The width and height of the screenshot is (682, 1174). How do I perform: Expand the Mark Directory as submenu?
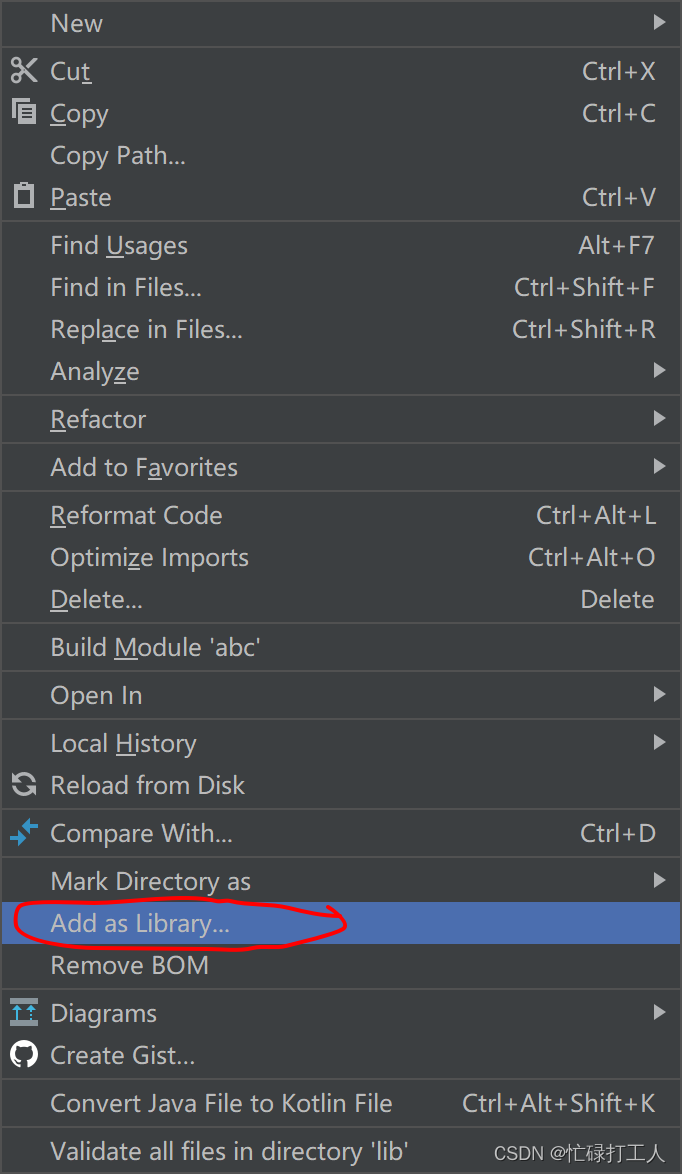tap(660, 880)
